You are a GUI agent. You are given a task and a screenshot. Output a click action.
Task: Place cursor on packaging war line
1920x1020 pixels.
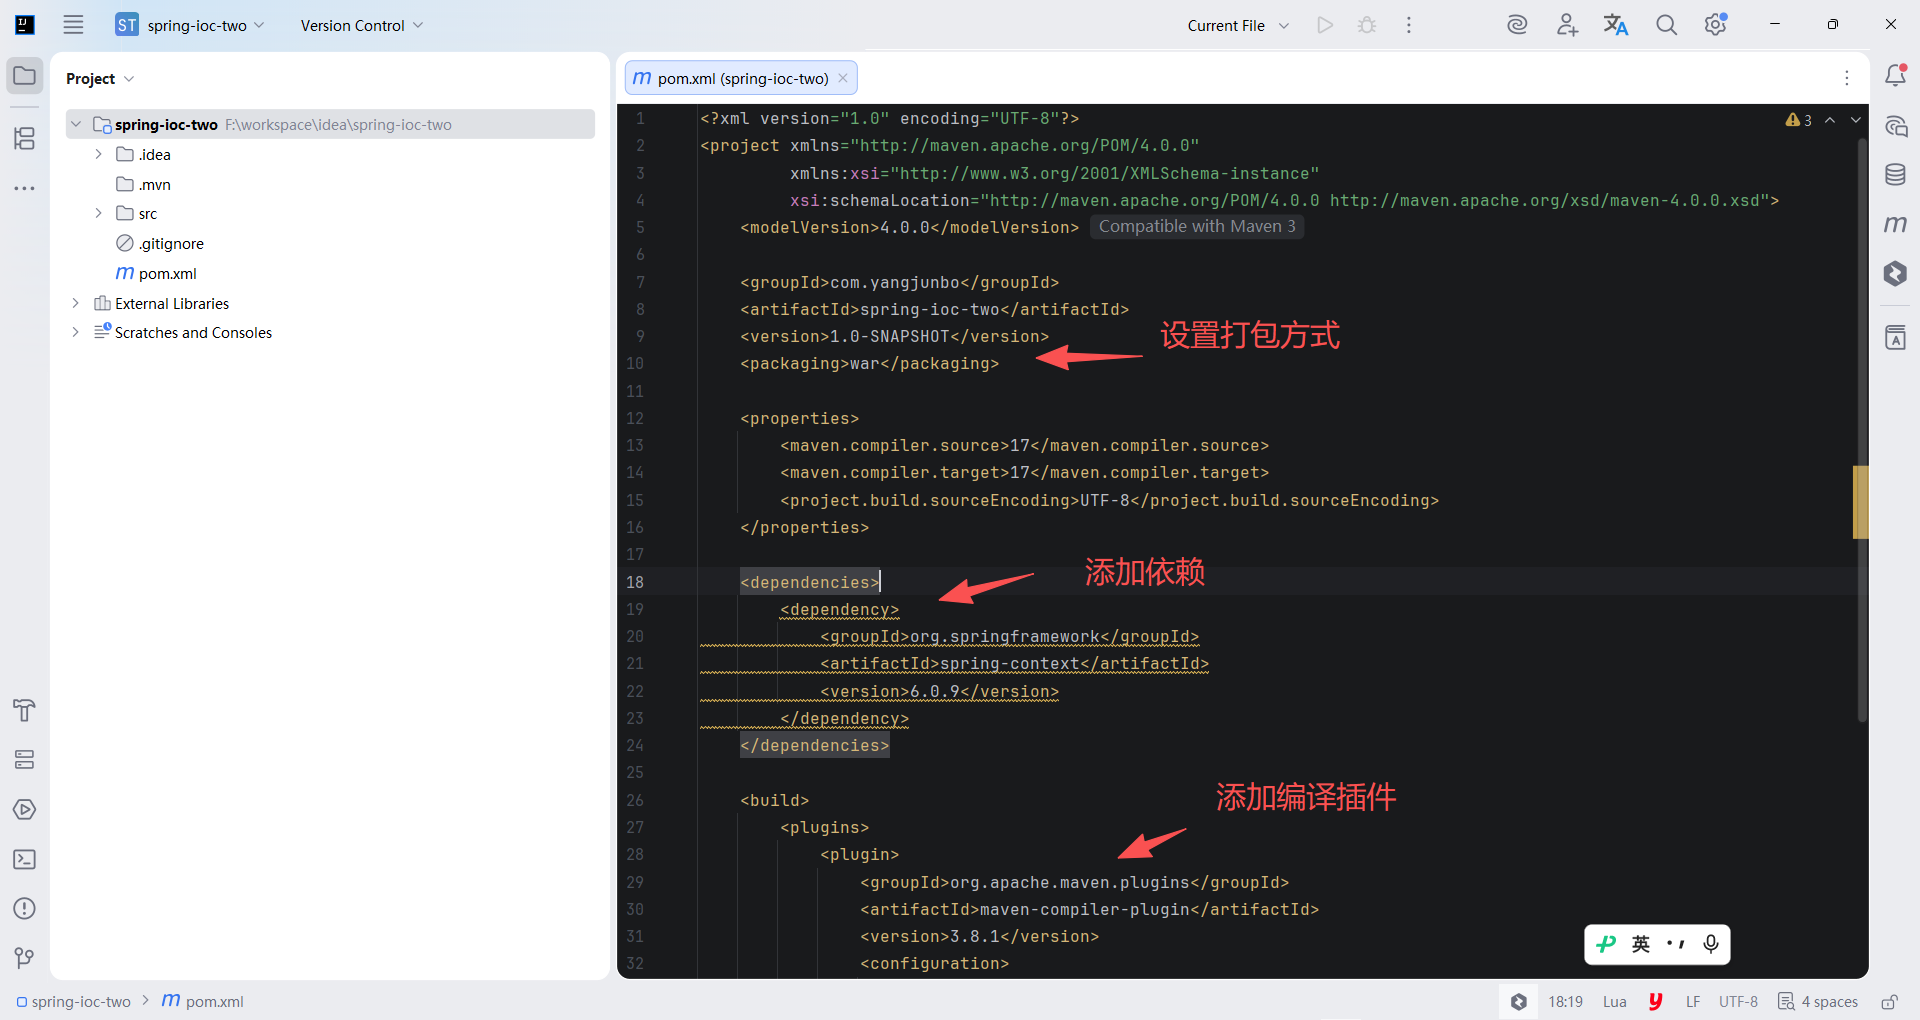tap(869, 364)
